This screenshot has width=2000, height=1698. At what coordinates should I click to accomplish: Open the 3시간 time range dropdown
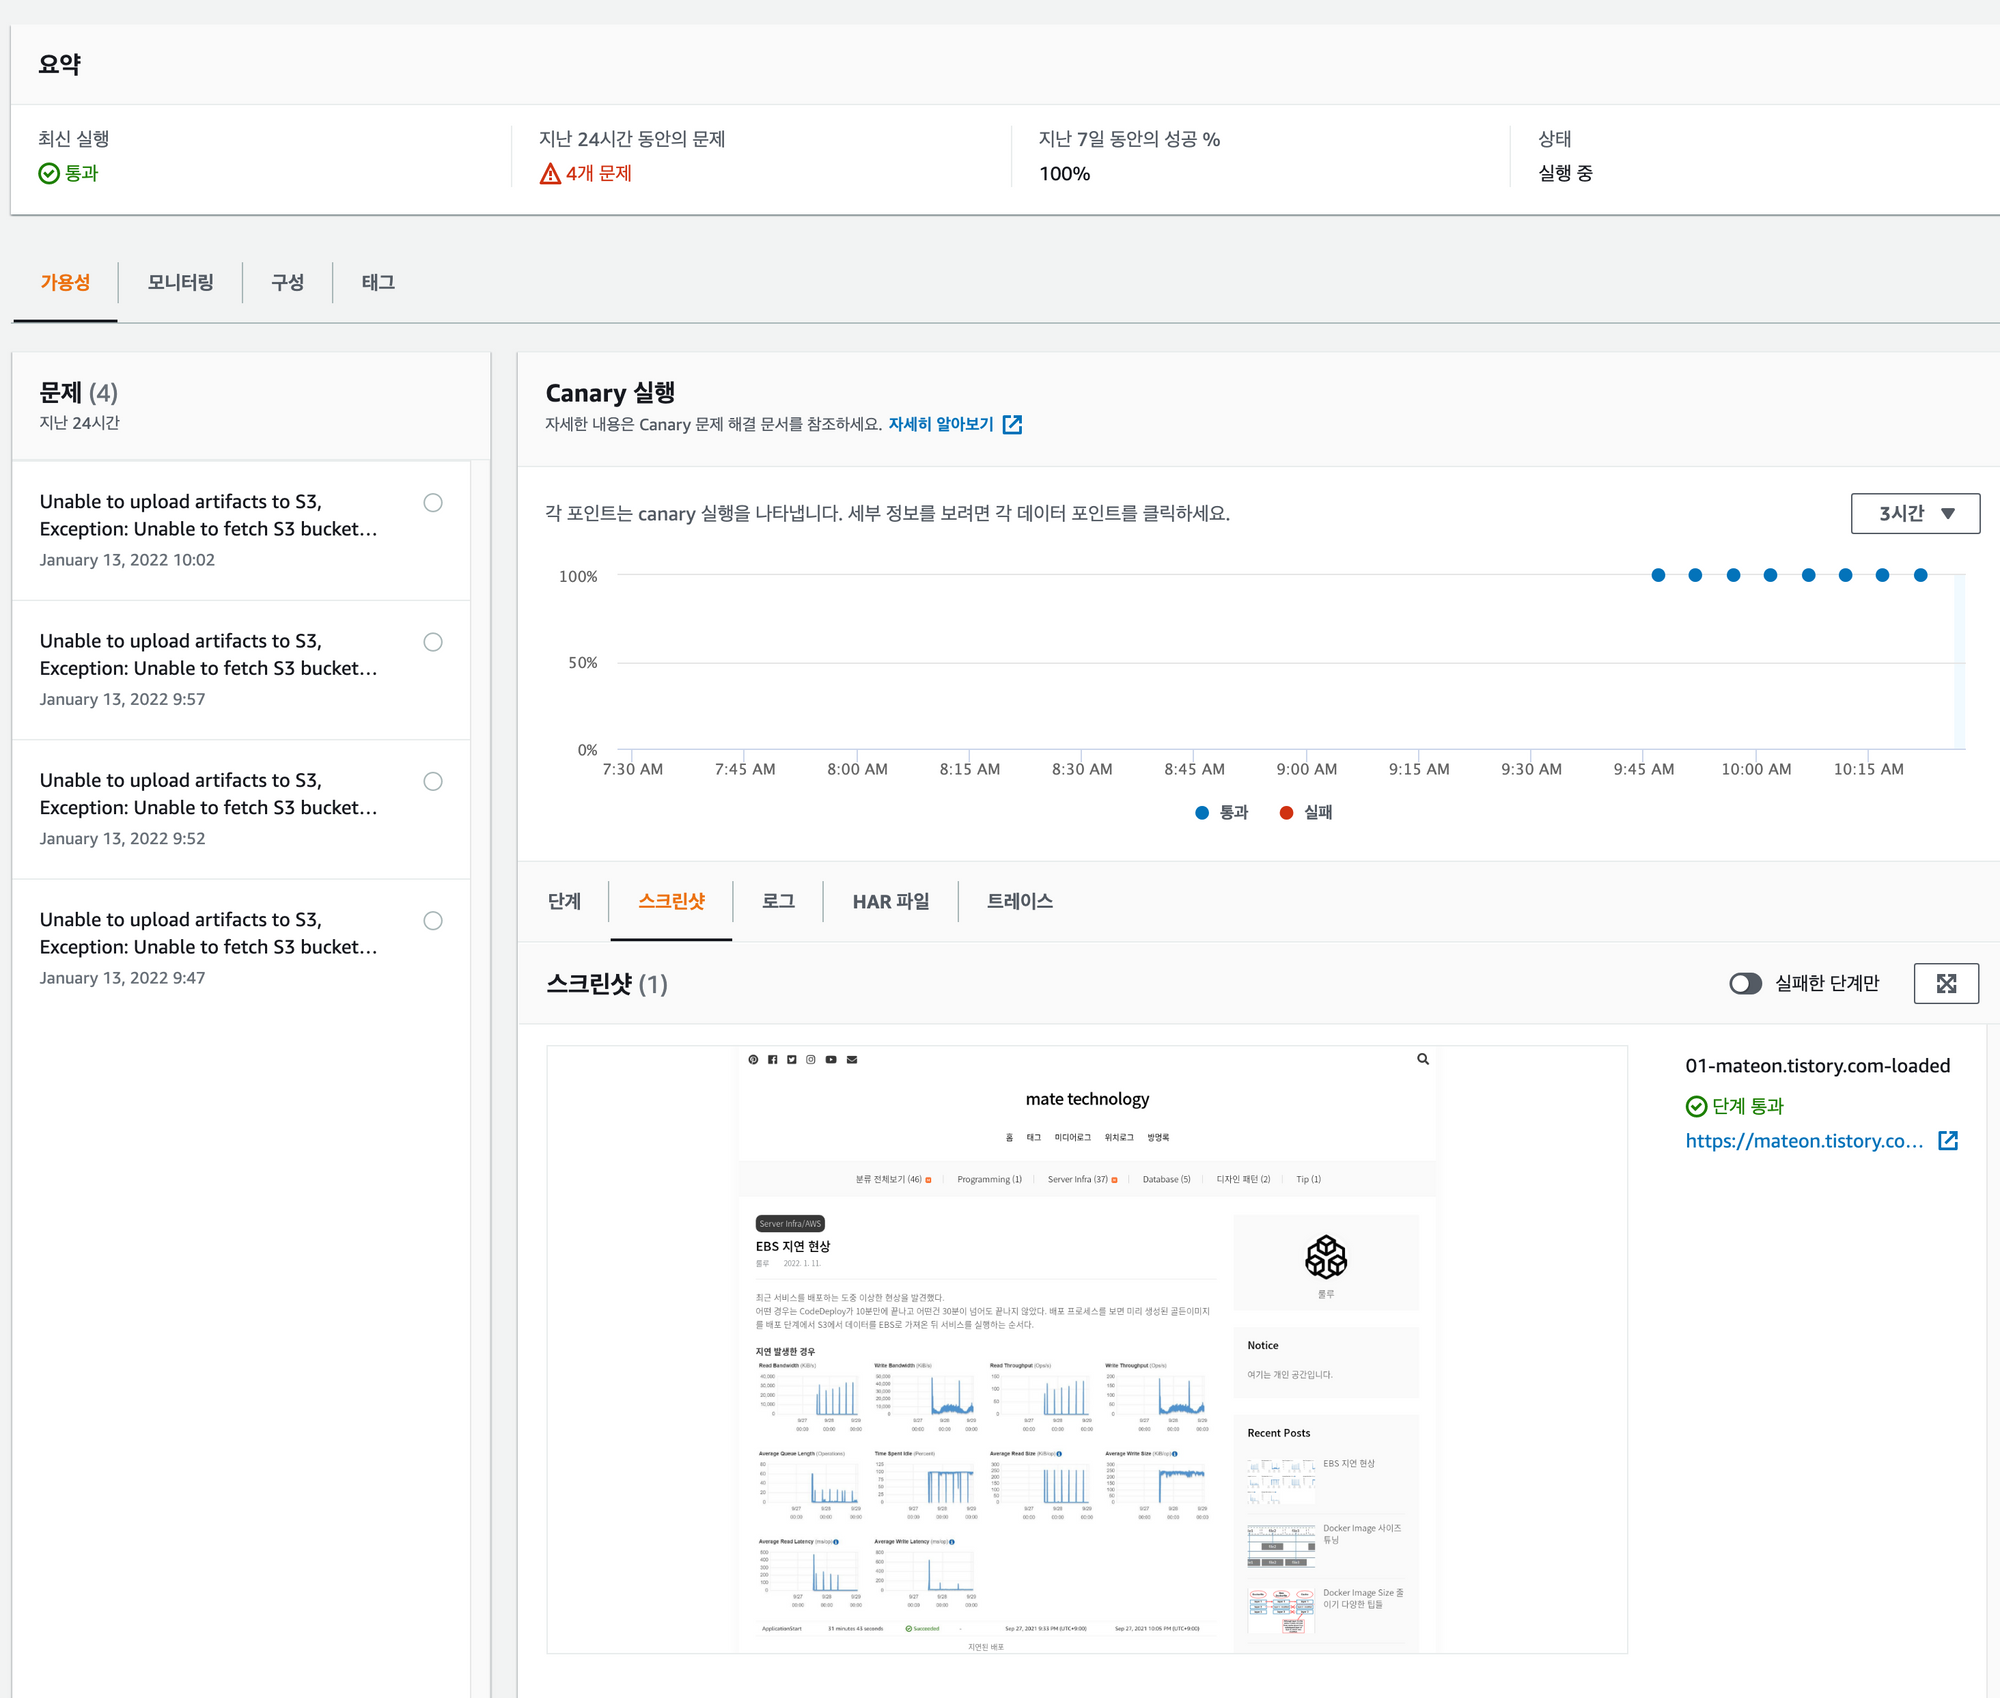click(1914, 513)
